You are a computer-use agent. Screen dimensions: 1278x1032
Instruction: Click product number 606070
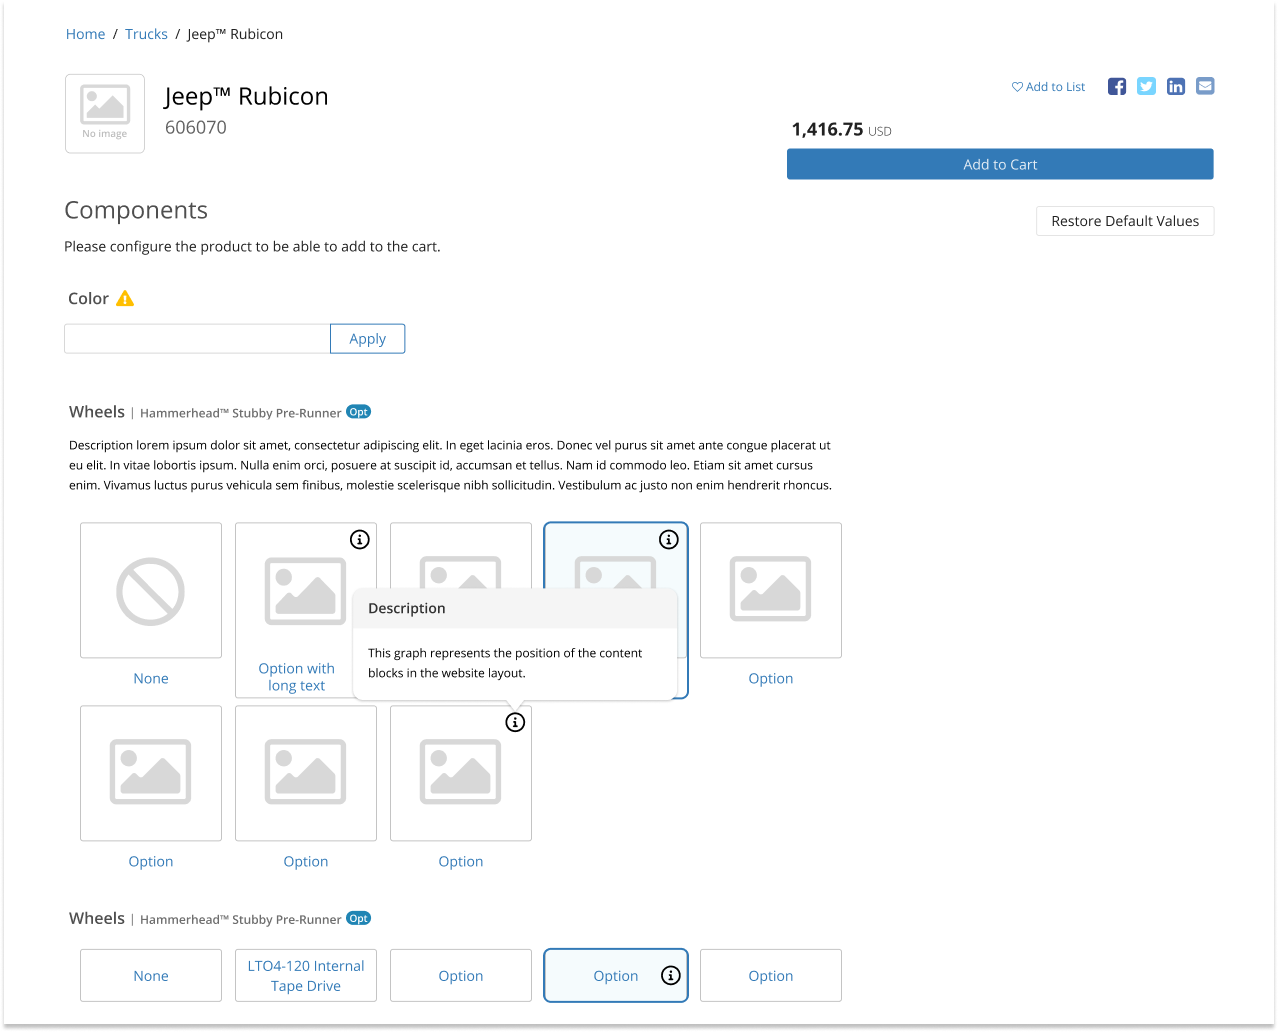(x=196, y=128)
